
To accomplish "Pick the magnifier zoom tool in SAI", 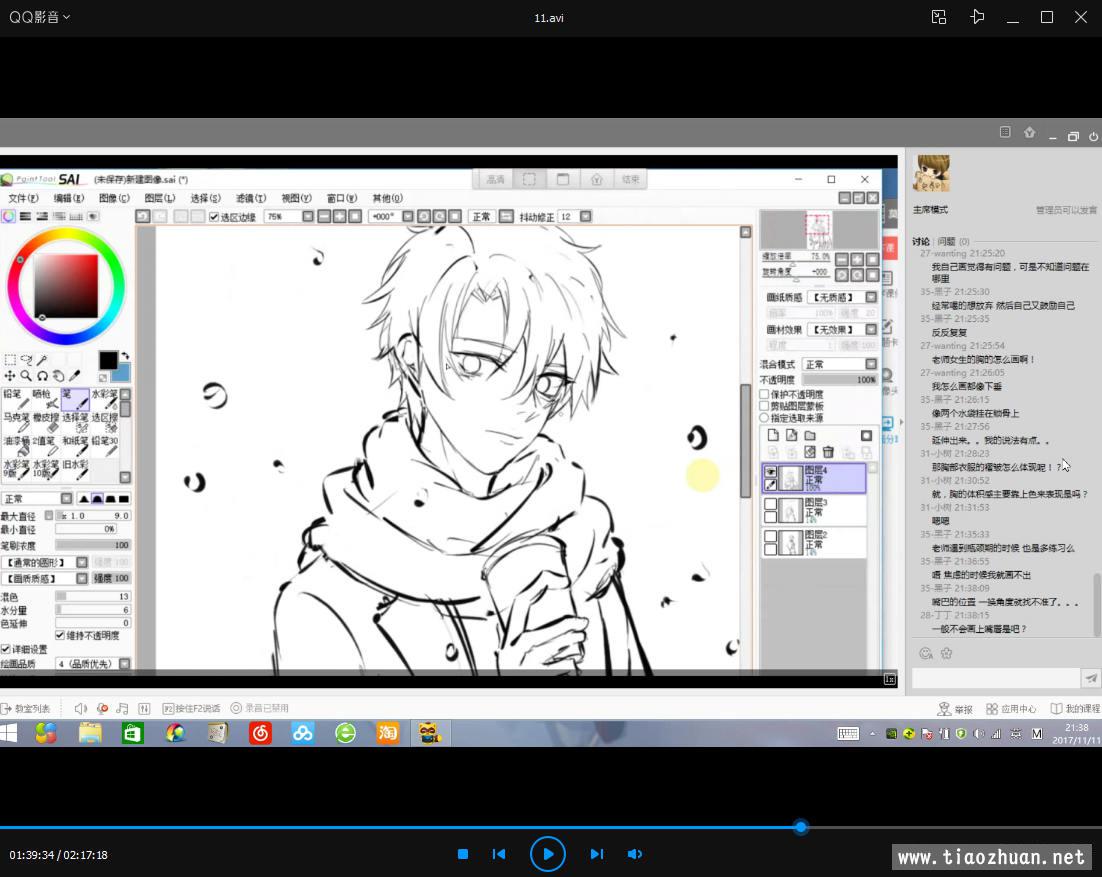I will click(x=26, y=376).
